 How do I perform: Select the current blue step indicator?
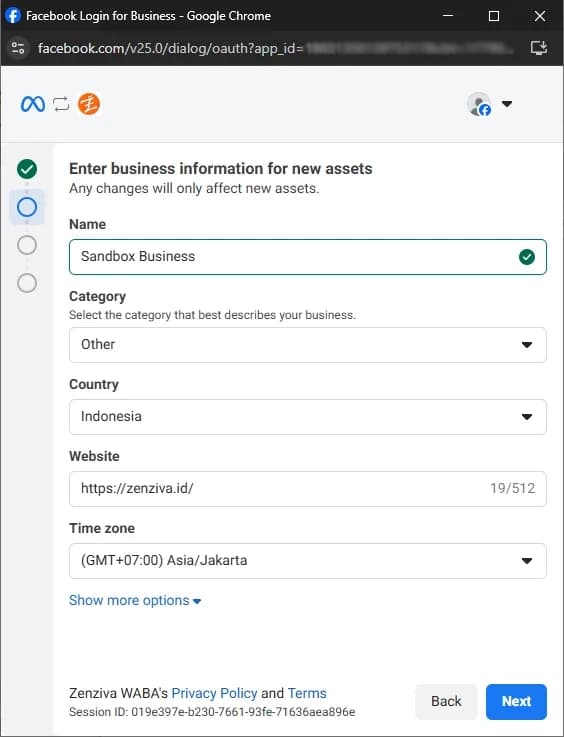point(27,207)
